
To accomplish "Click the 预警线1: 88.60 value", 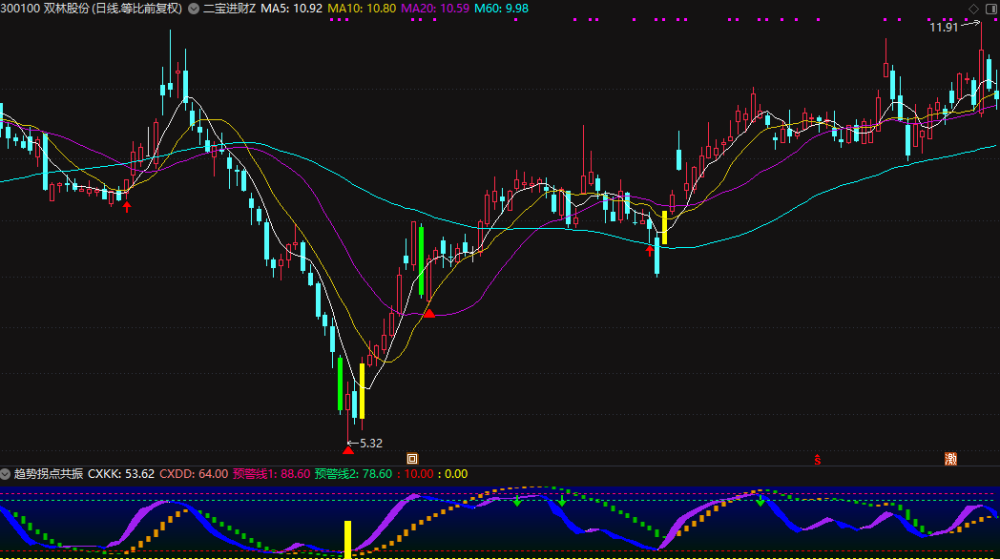I will (x=271, y=474).
